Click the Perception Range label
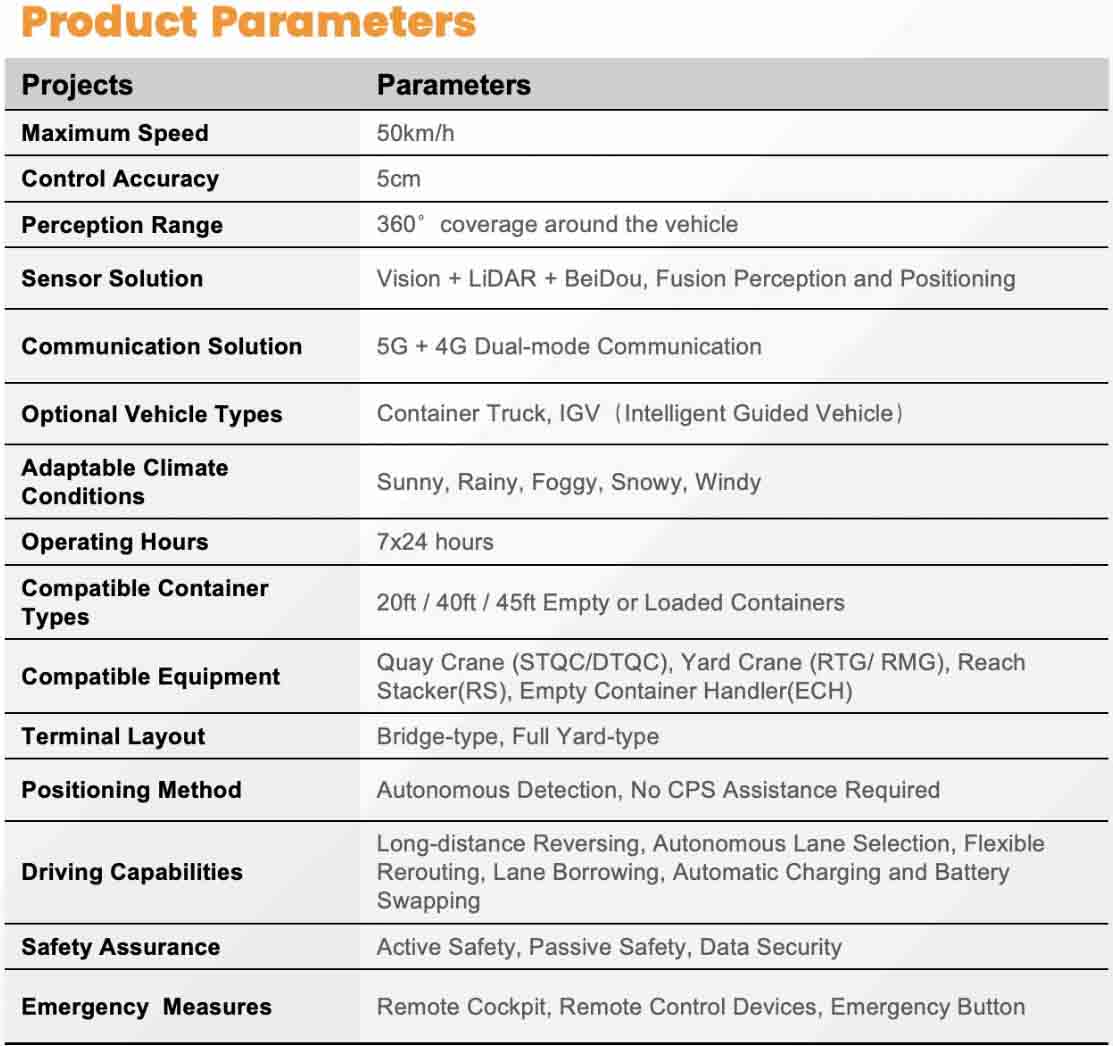The width and height of the screenshot is (1113, 1046). click(x=122, y=225)
